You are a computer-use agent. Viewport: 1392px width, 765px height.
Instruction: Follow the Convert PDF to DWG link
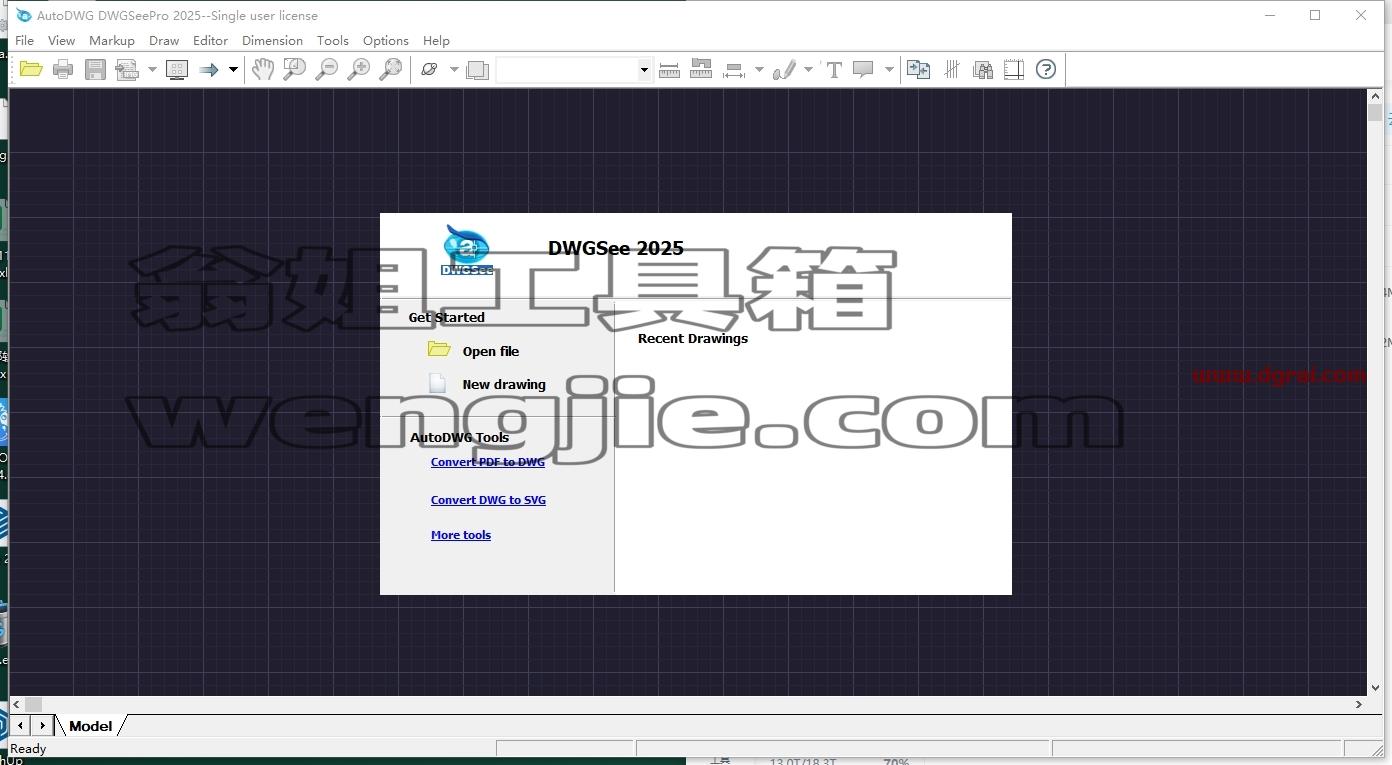coord(488,462)
